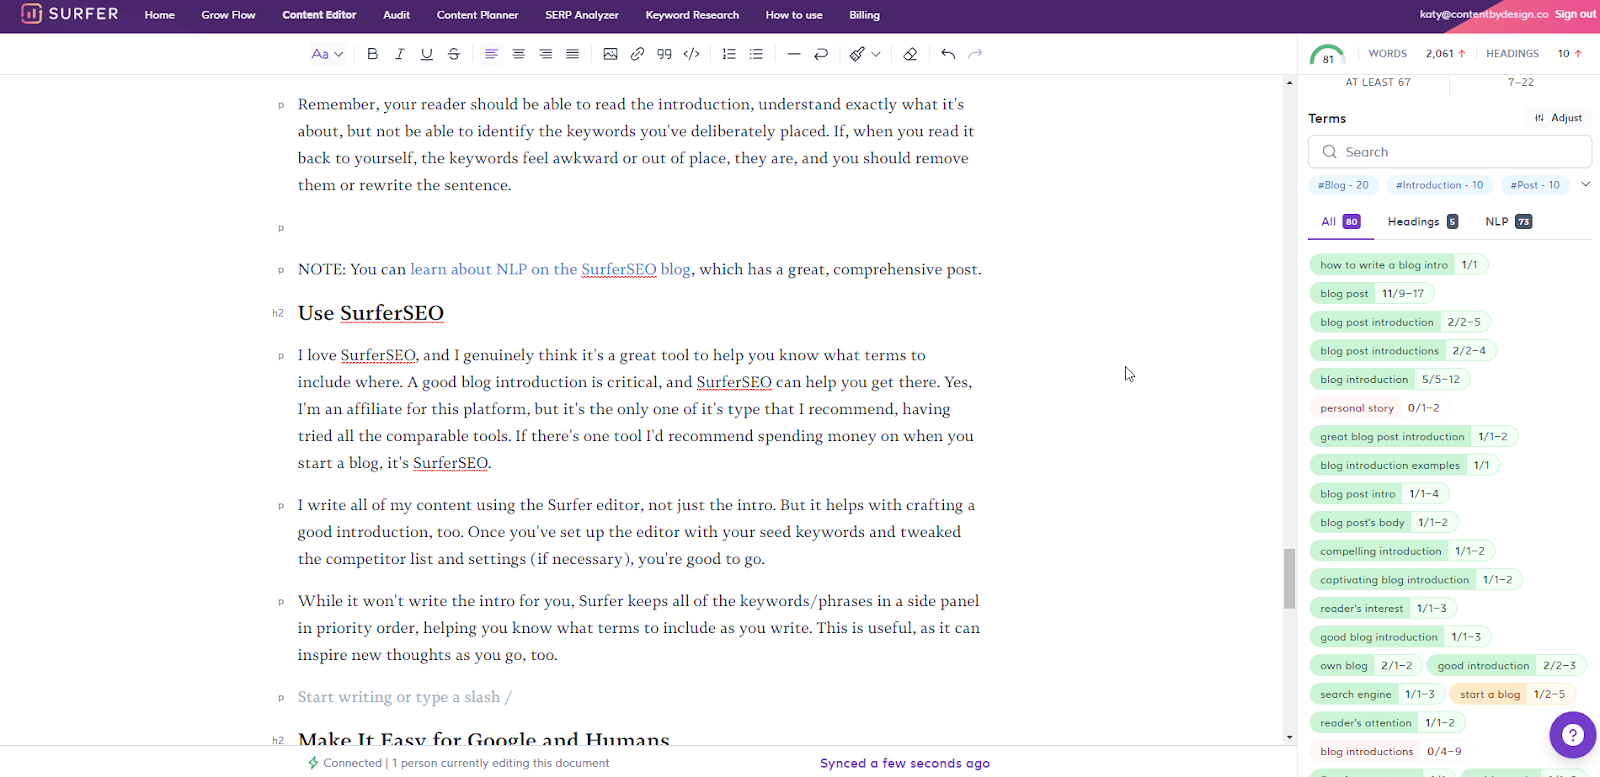Create a numbered list
The height and width of the screenshot is (777, 1600).
(x=729, y=54)
